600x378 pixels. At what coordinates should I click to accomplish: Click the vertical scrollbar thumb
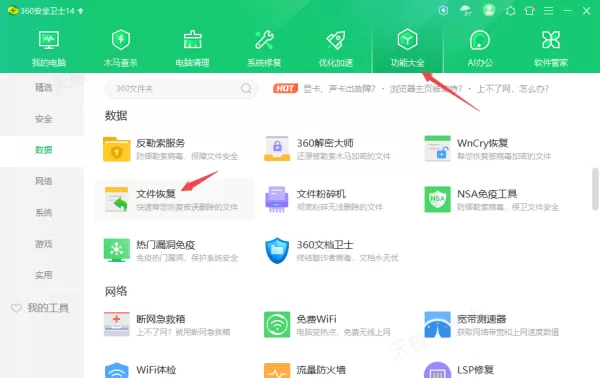click(x=595, y=189)
